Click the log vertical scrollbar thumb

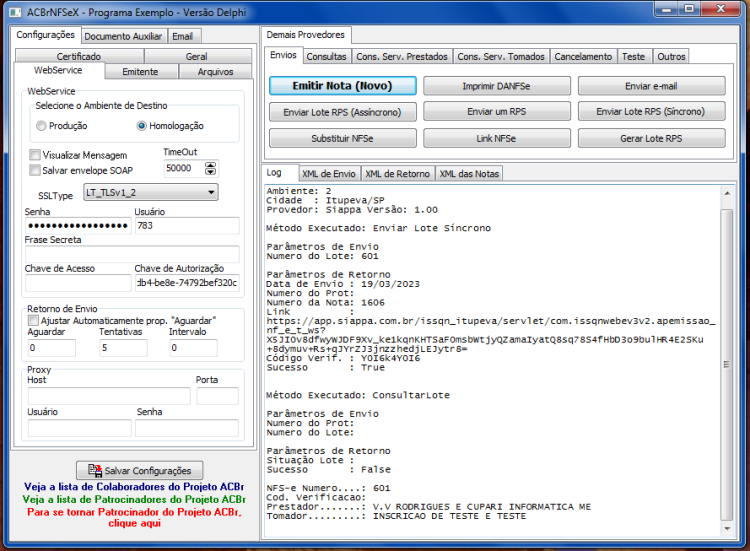(x=727, y=364)
